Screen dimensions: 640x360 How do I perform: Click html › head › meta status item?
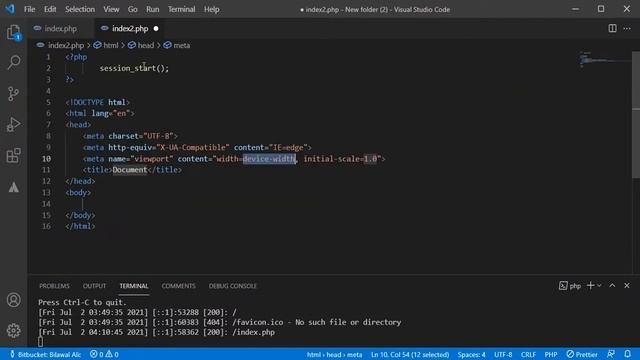334,354
